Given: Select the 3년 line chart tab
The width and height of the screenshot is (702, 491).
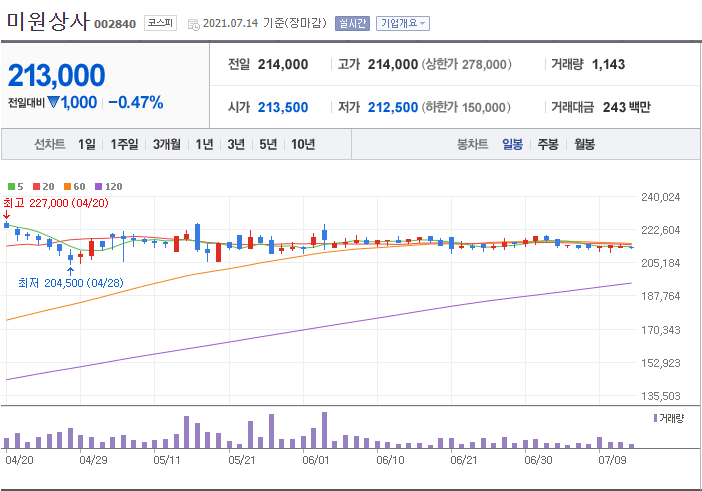Looking at the screenshot, I should [236, 144].
